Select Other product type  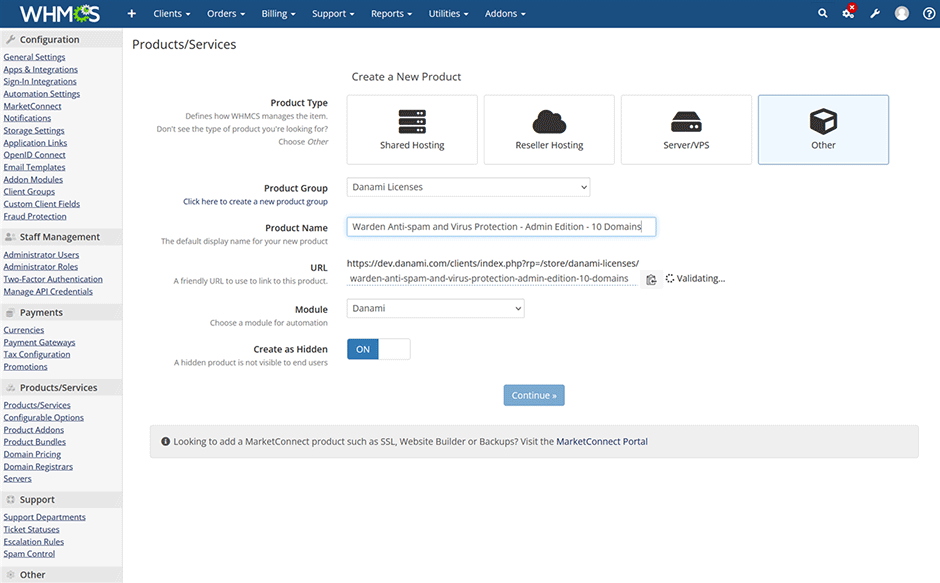coord(823,130)
